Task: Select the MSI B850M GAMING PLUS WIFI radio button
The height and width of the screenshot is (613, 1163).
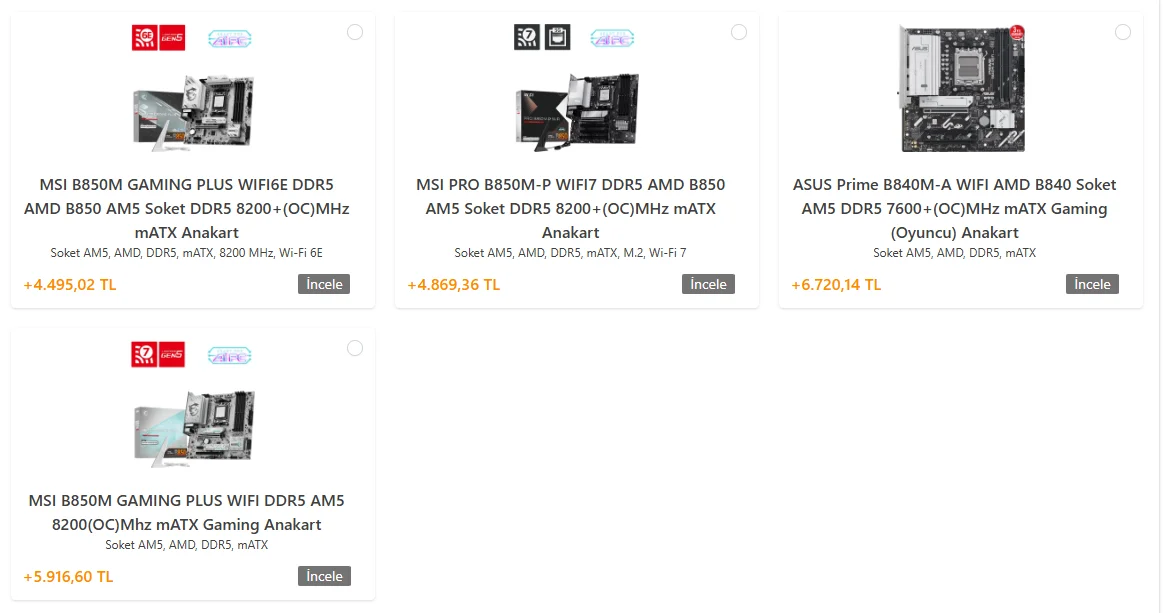Action: coord(355,348)
